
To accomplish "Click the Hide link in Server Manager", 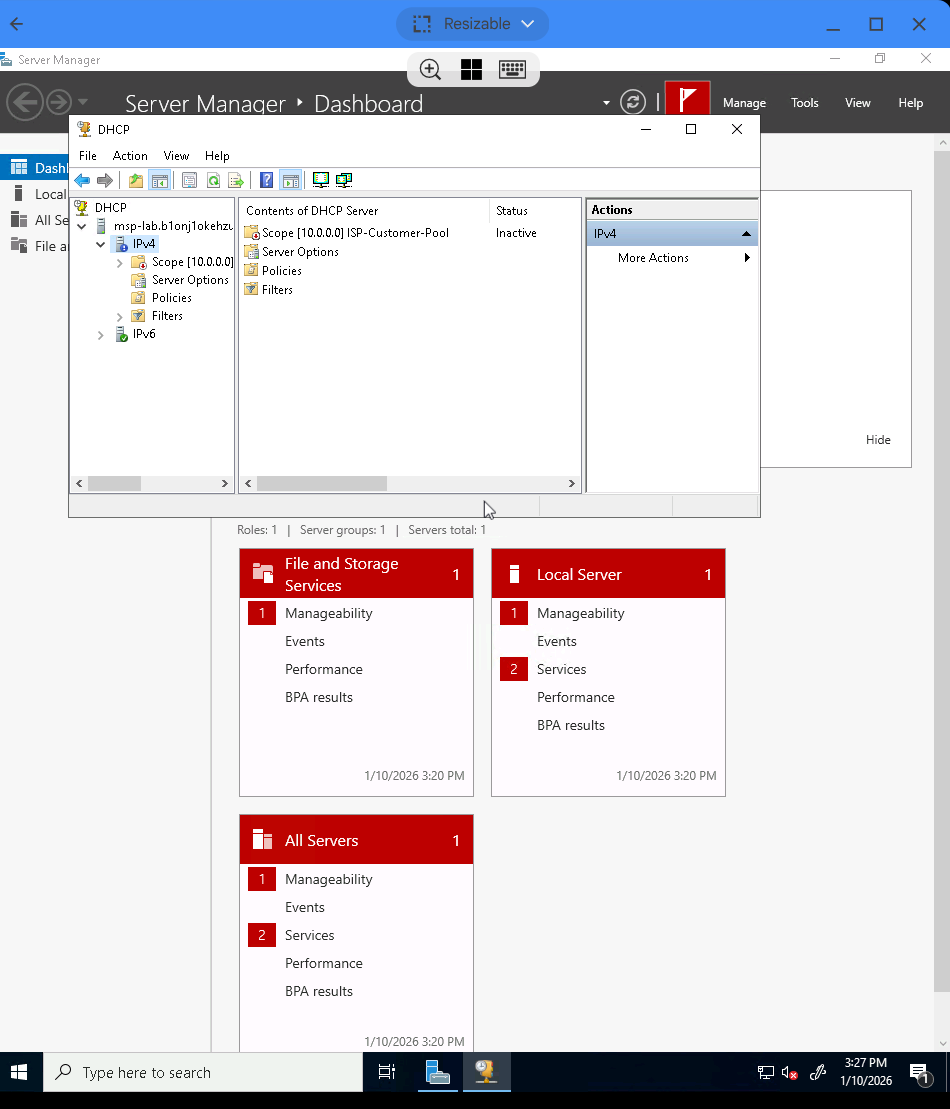I will click(x=877, y=440).
